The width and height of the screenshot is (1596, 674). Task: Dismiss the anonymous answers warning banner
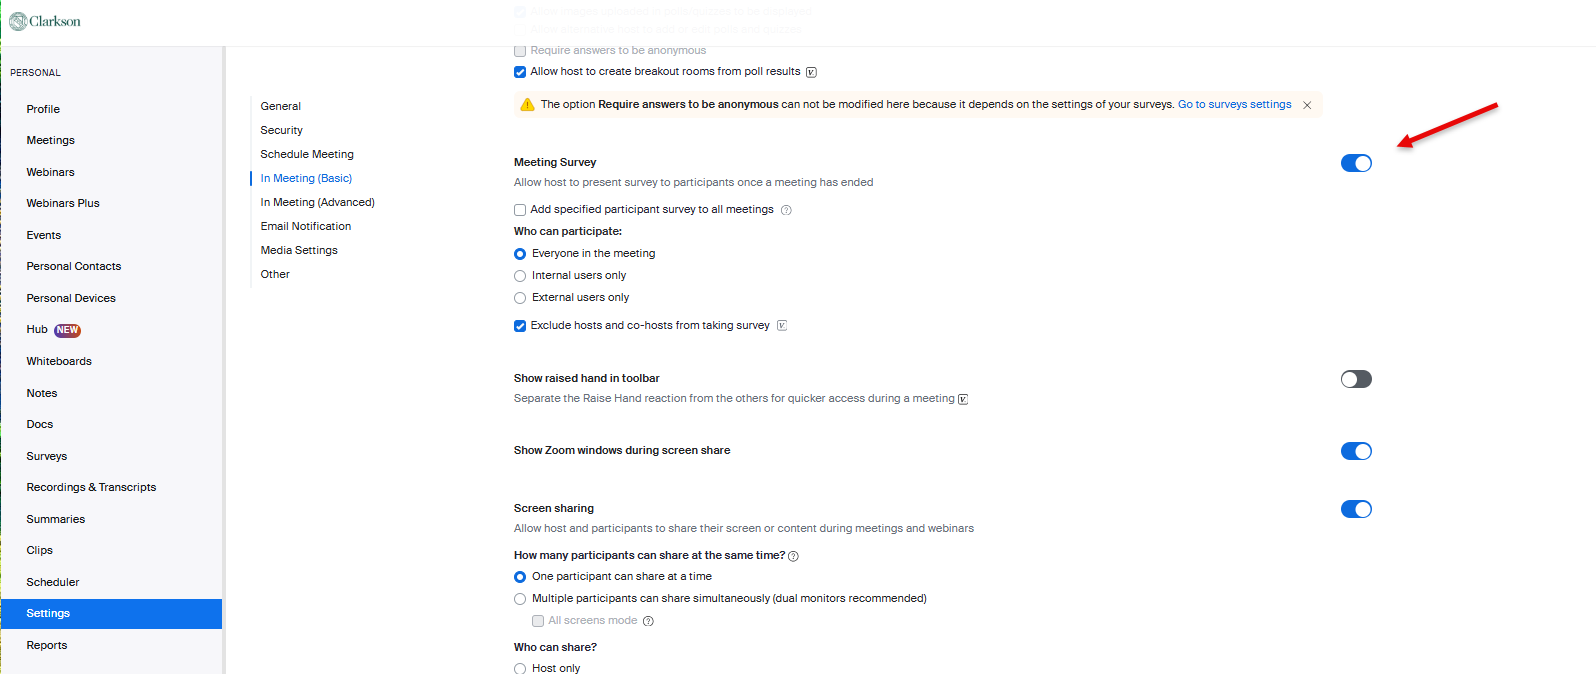click(x=1307, y=105)
